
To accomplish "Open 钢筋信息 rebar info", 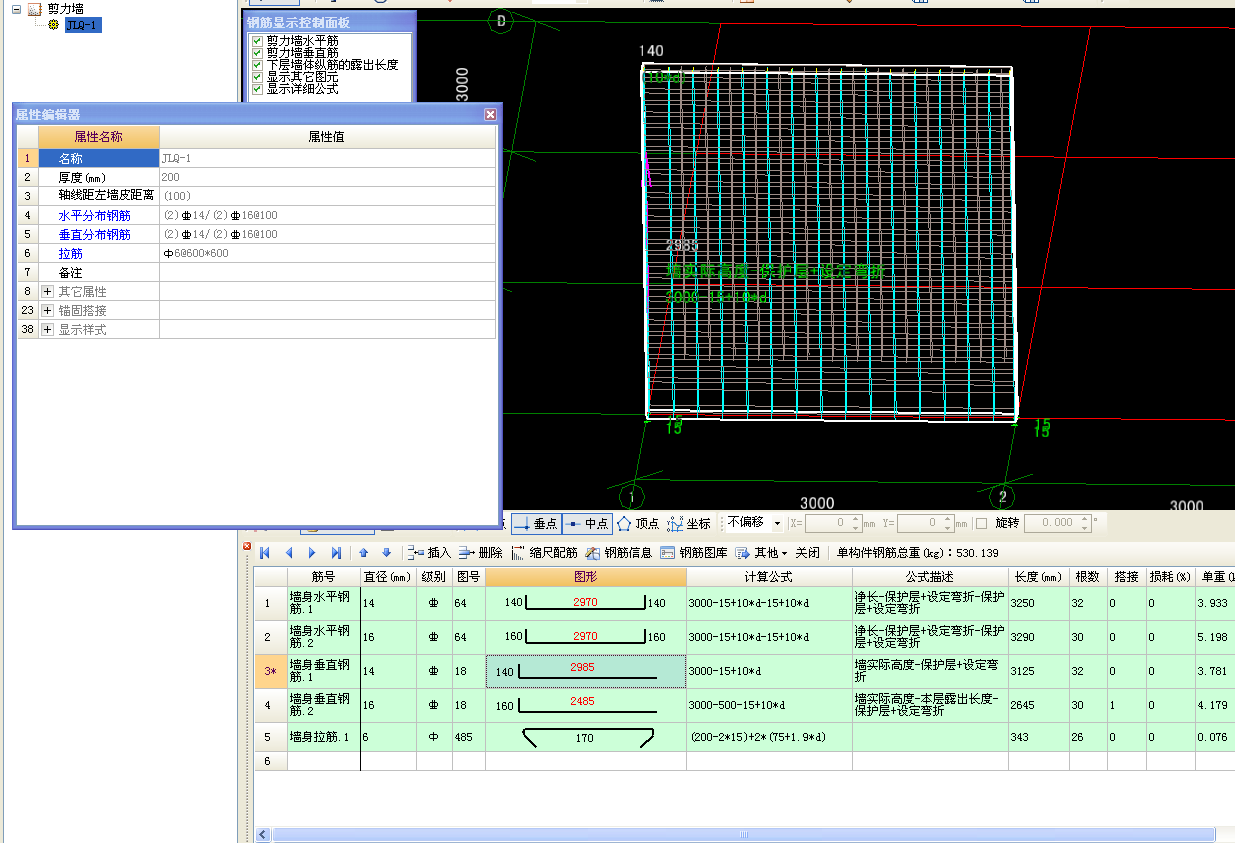I will pos(619,552).
